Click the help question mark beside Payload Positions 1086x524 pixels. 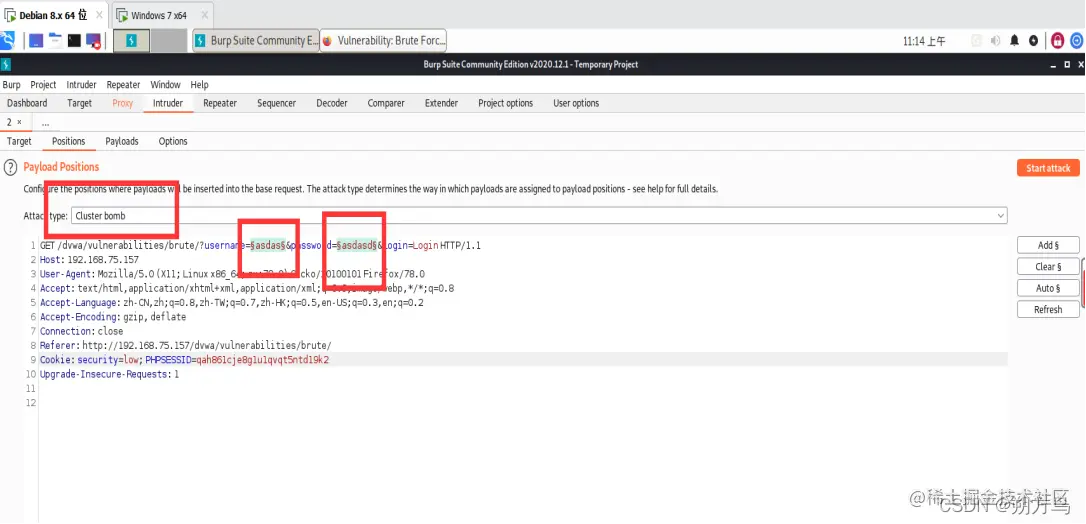pyautogui.click(x=10, y=167)
